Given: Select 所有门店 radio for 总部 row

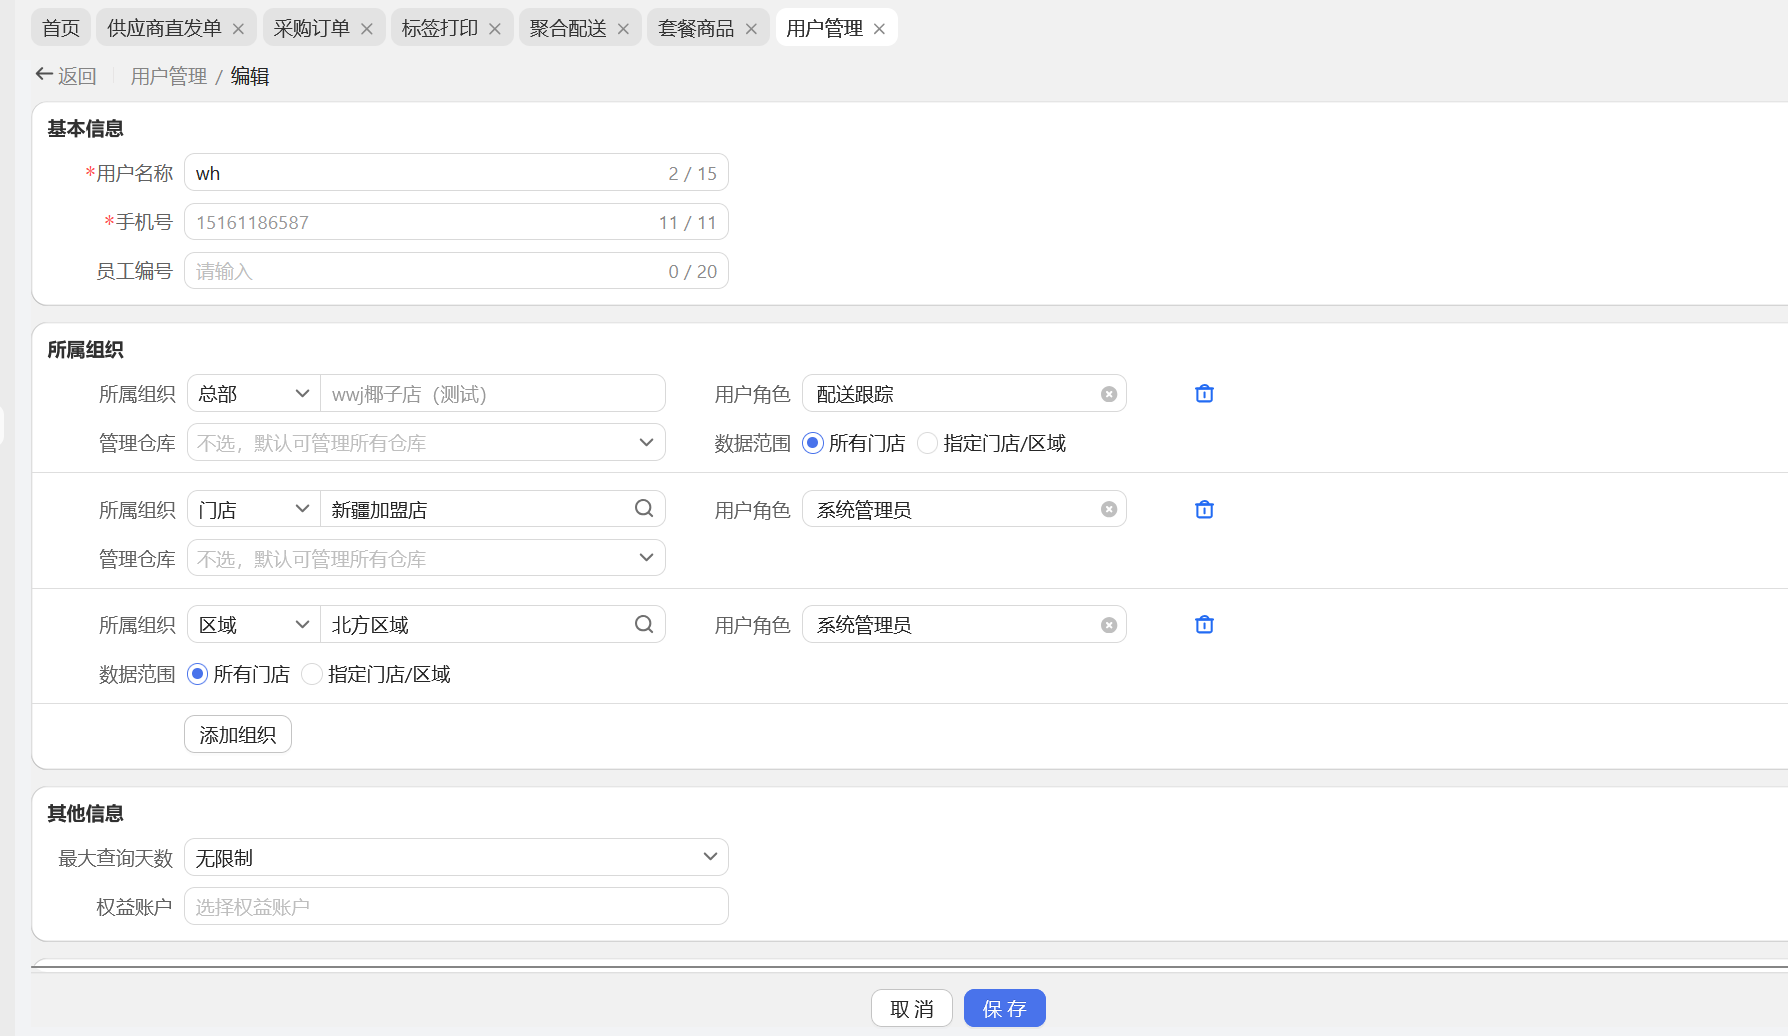Looking at the screenshot, I should 813,443.
